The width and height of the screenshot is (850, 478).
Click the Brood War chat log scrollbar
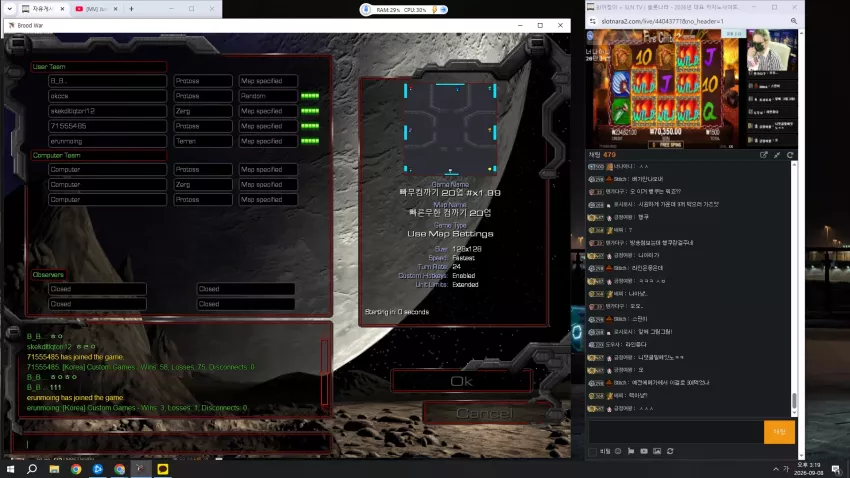(325, 372)
